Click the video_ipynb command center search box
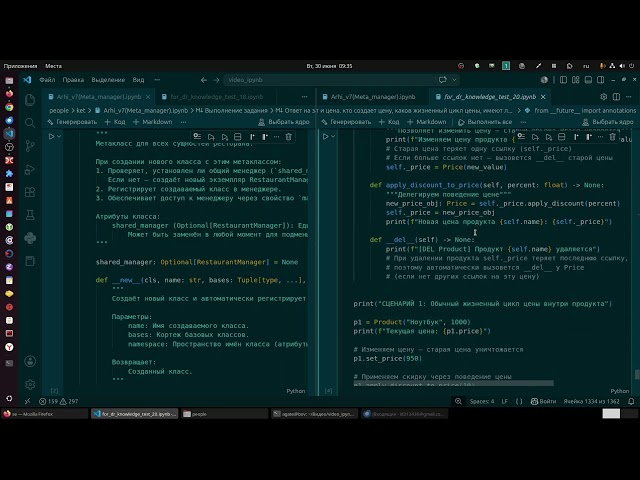The width and height of the screenshot is (640, 480). pos(329,80)
